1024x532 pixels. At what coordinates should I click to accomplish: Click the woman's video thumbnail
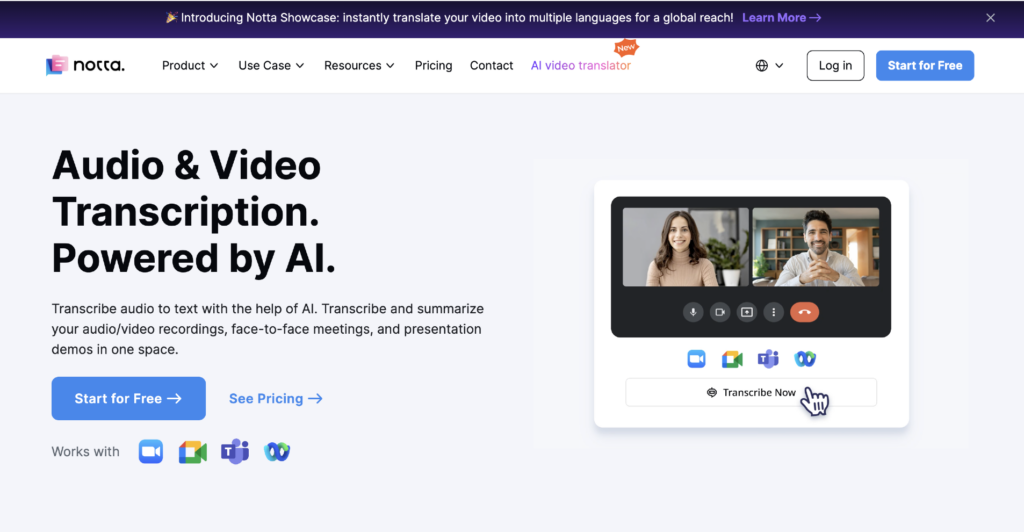[686, 247]
